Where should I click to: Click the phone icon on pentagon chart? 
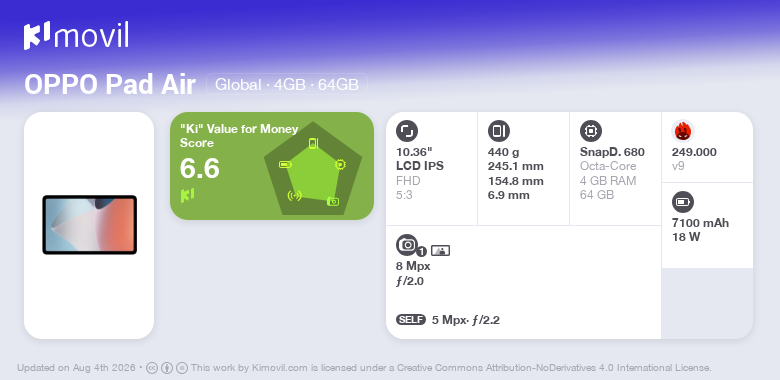coord(313,144)
